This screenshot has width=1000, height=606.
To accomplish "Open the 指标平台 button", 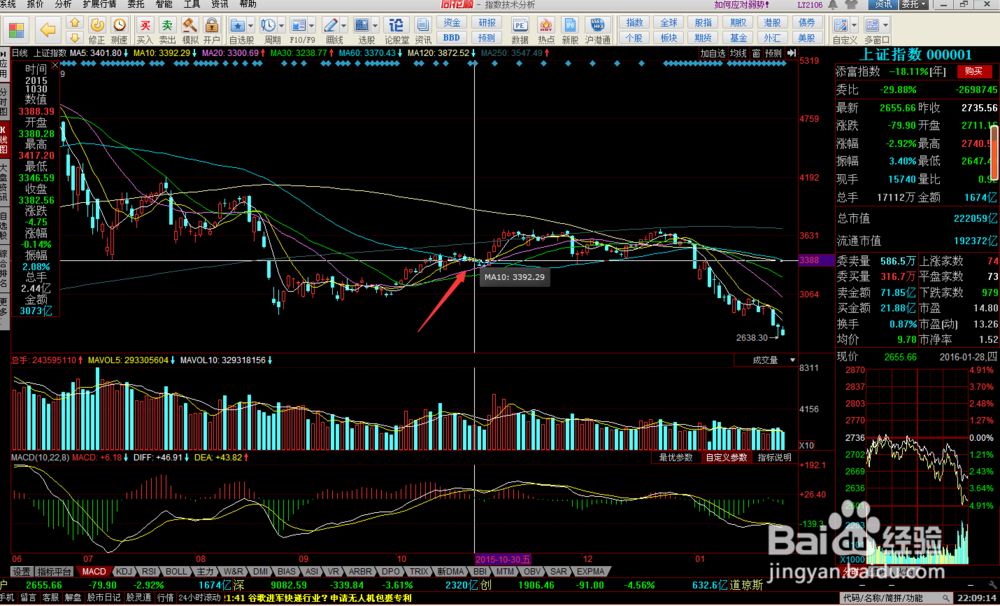I will 54,572.
